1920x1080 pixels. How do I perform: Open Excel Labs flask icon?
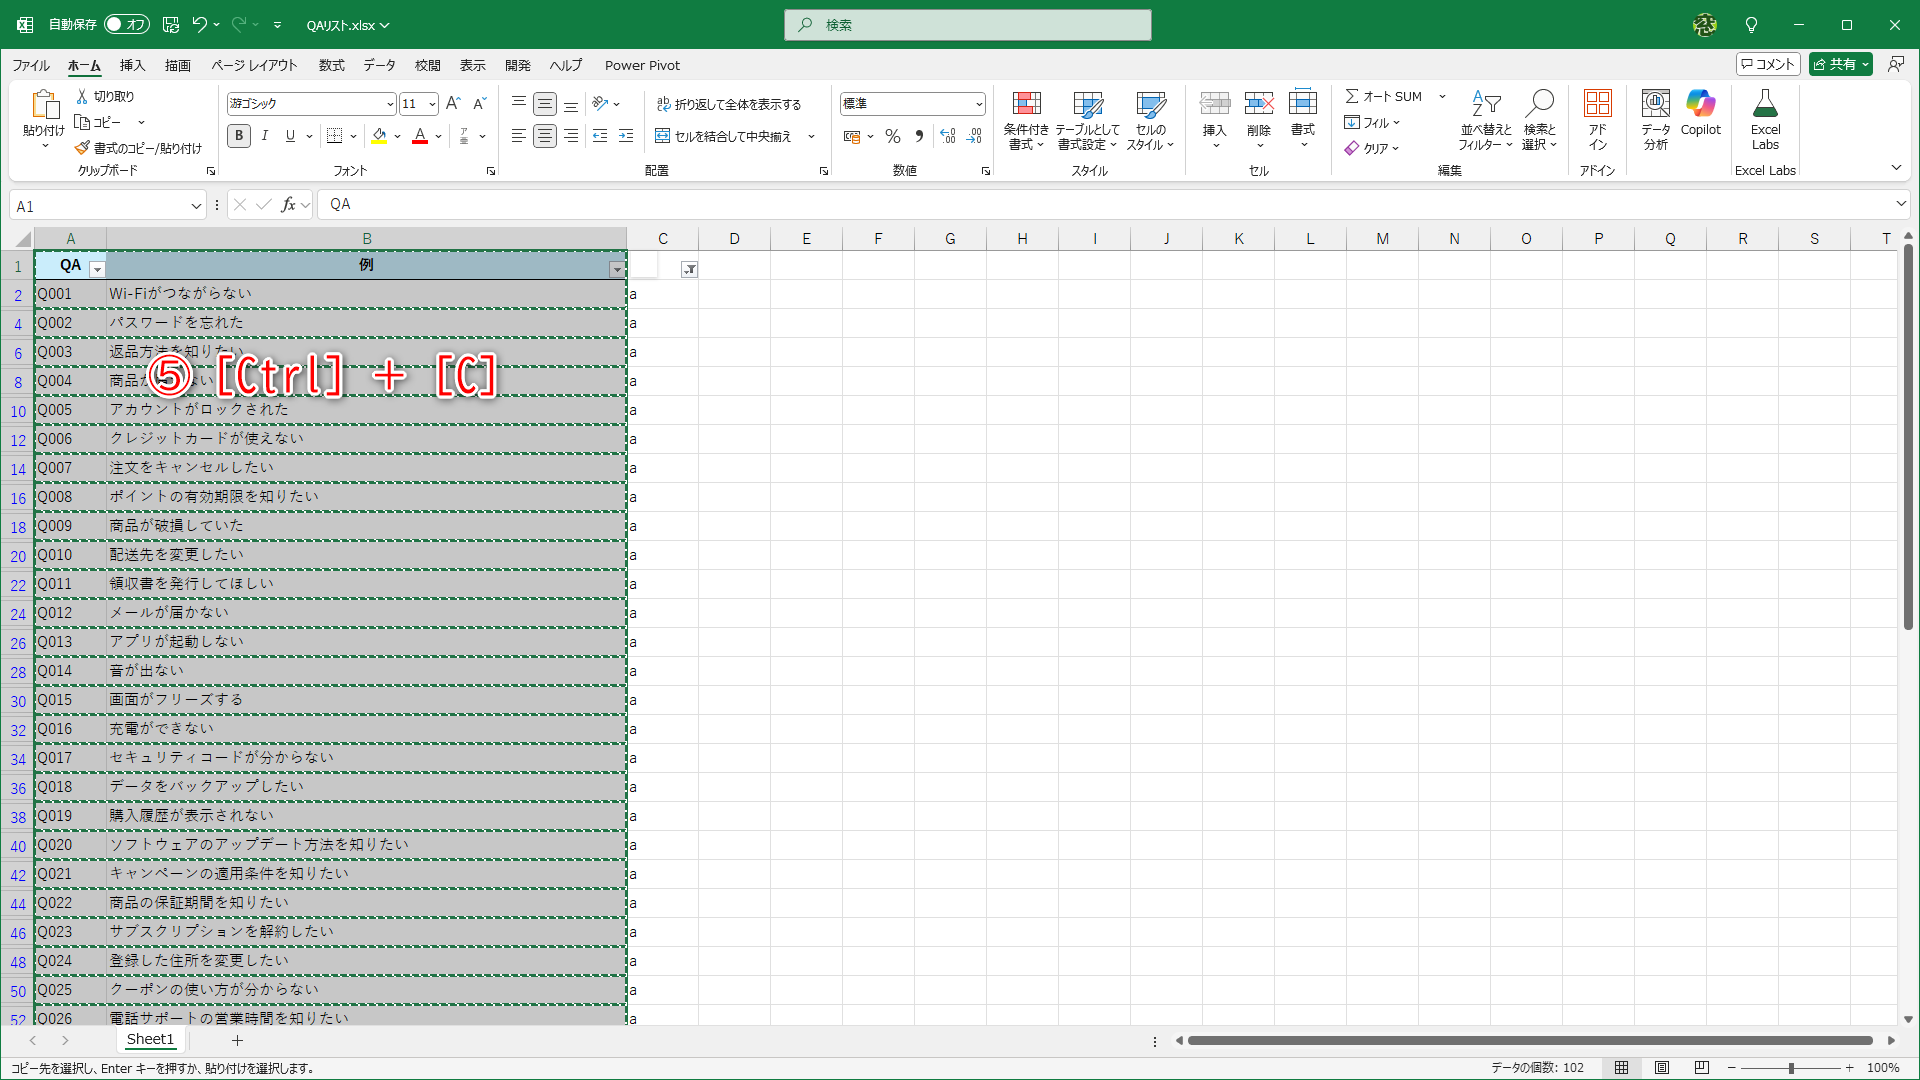[1765, 104]
